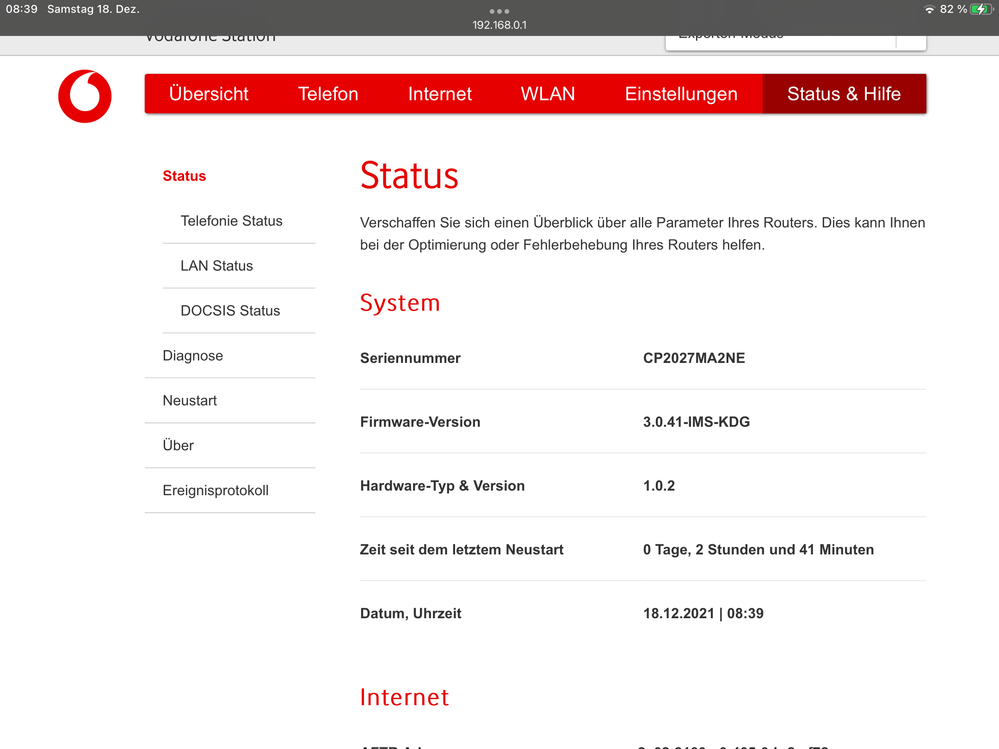Tap the 82 % battery percentage
This screenshot has height=749, width=999.
(x=953, y=9)
